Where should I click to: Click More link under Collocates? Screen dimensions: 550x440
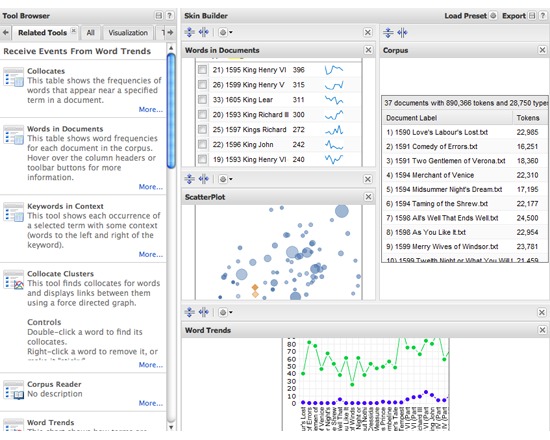click(150, 109)
